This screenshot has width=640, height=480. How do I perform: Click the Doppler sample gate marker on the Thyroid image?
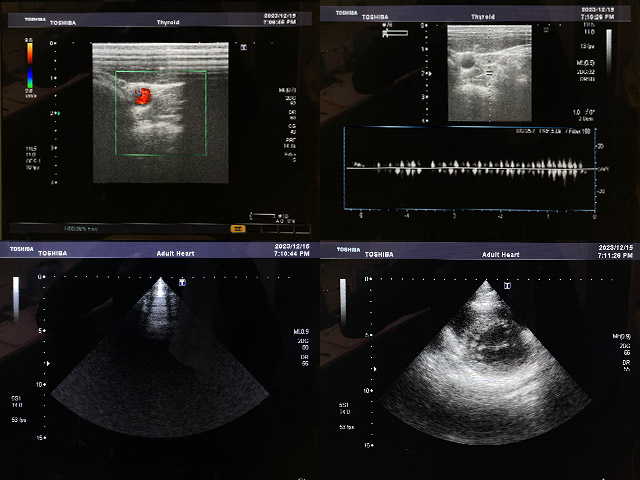[489, 73]
